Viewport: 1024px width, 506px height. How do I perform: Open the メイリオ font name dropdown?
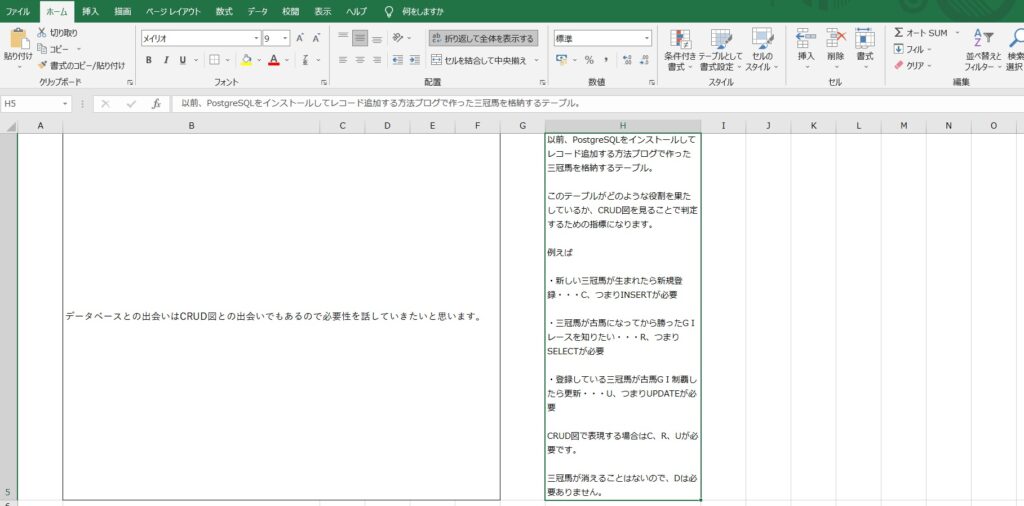257,39
